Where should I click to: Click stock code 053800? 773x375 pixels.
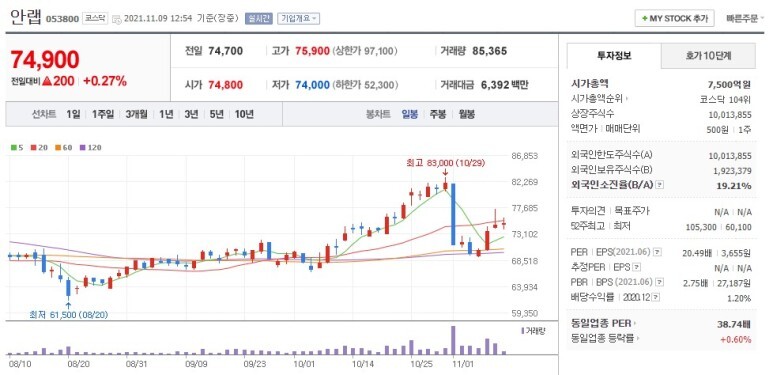62,19
